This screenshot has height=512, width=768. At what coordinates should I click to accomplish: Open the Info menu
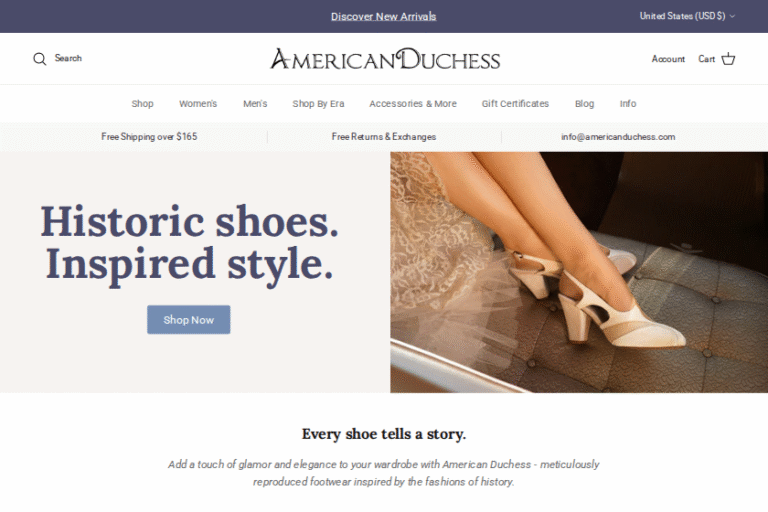pyautogui.click(x=628, y=104)
